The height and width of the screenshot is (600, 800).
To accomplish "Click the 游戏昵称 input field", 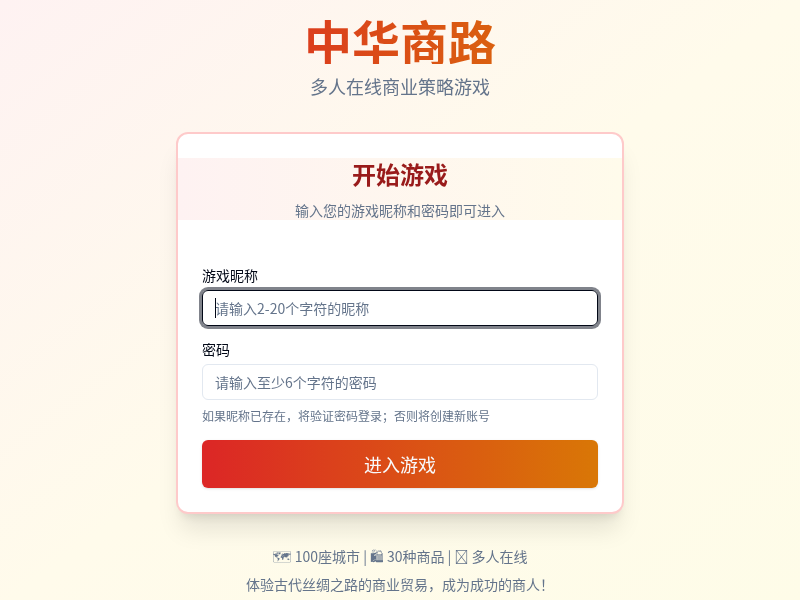I will 400,308.
